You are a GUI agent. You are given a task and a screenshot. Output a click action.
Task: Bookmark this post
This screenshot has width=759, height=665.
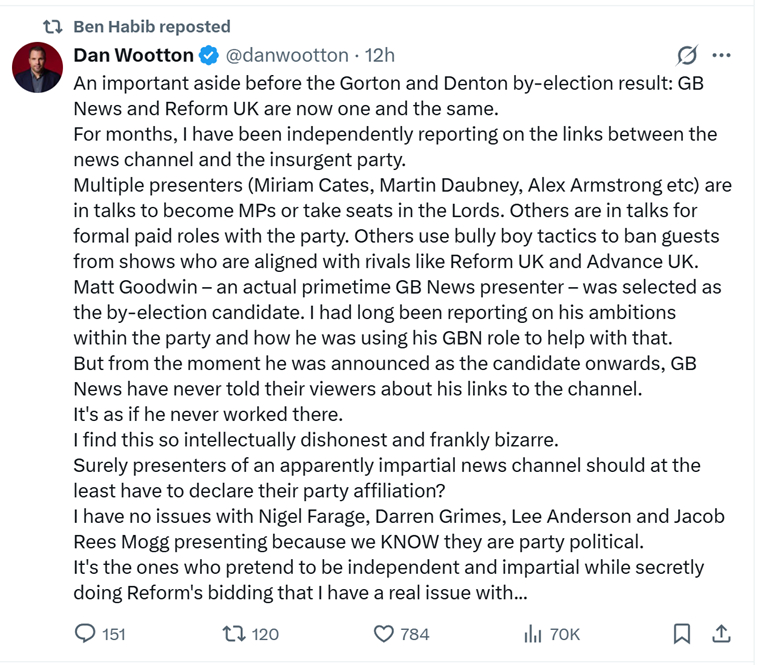click(x=681, y=633)
